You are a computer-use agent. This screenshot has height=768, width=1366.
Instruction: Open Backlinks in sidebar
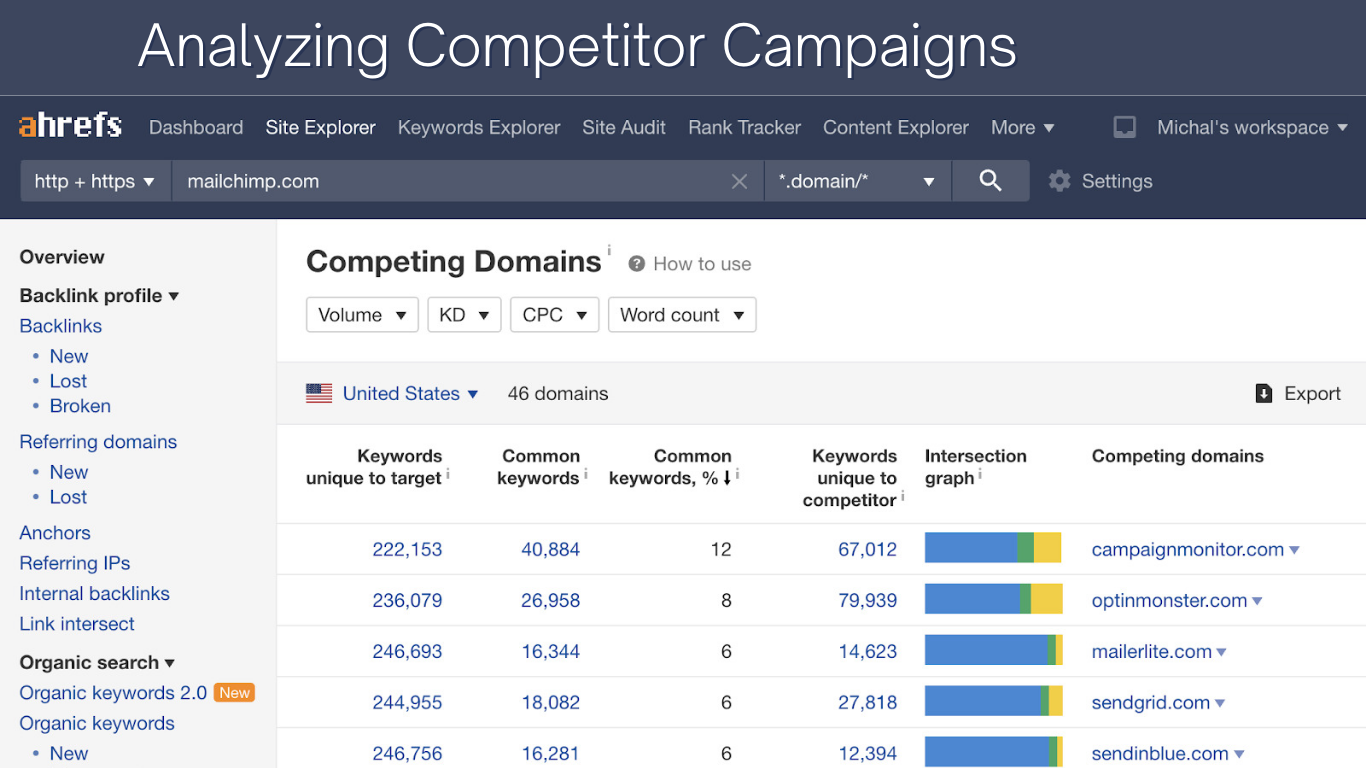point(61,326)
